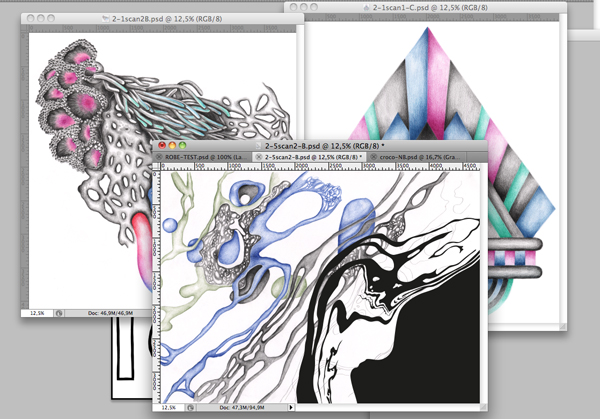This screenshot has width=600, height=419.
Task: Switch to the ROBE-TEST.psd tab
Action: (x=202, y=157)
